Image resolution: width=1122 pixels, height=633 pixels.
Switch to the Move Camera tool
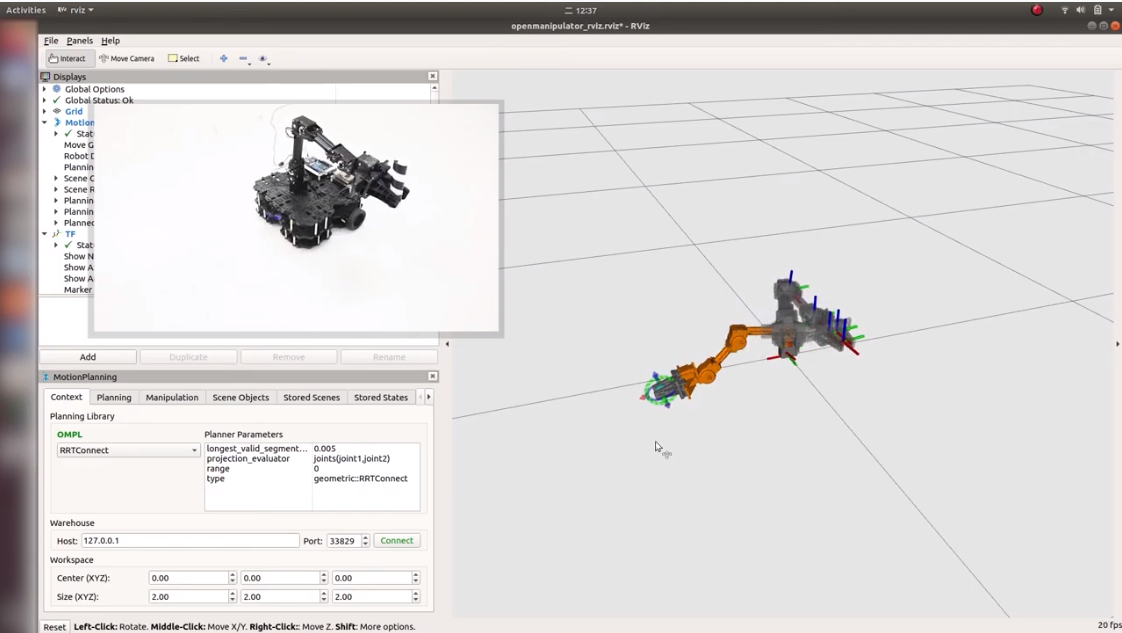tap(130, 58)
